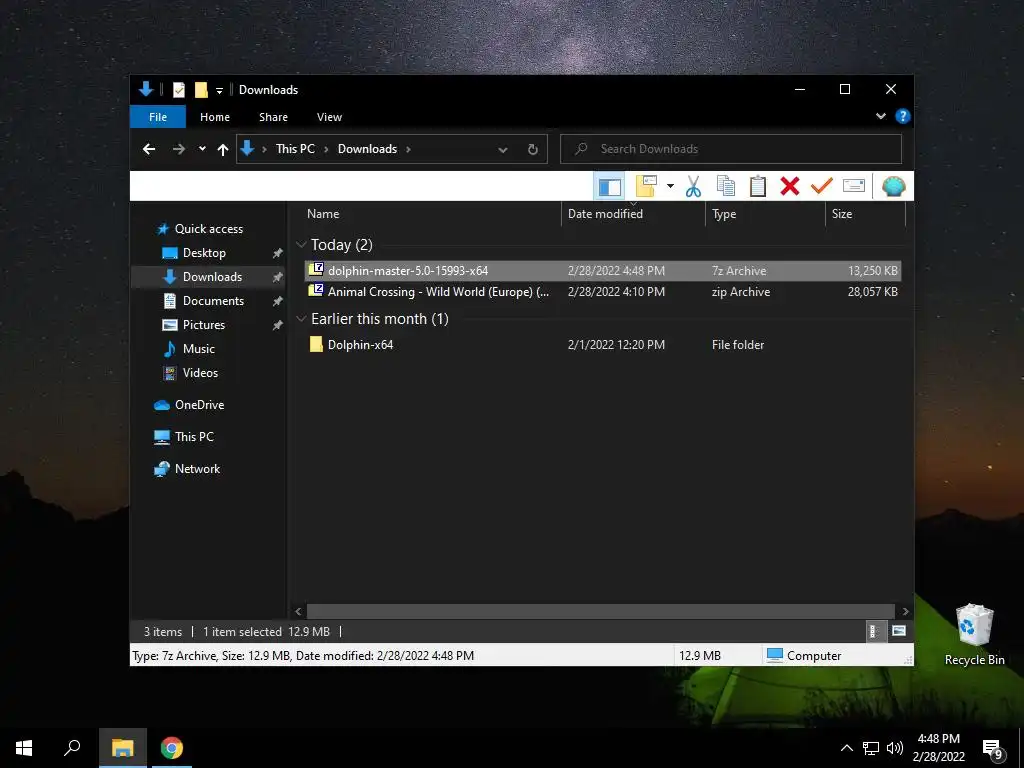Select Quick access in sidebar
Viewport: 1024px width, 768px height.
click(x=208, y=229)
